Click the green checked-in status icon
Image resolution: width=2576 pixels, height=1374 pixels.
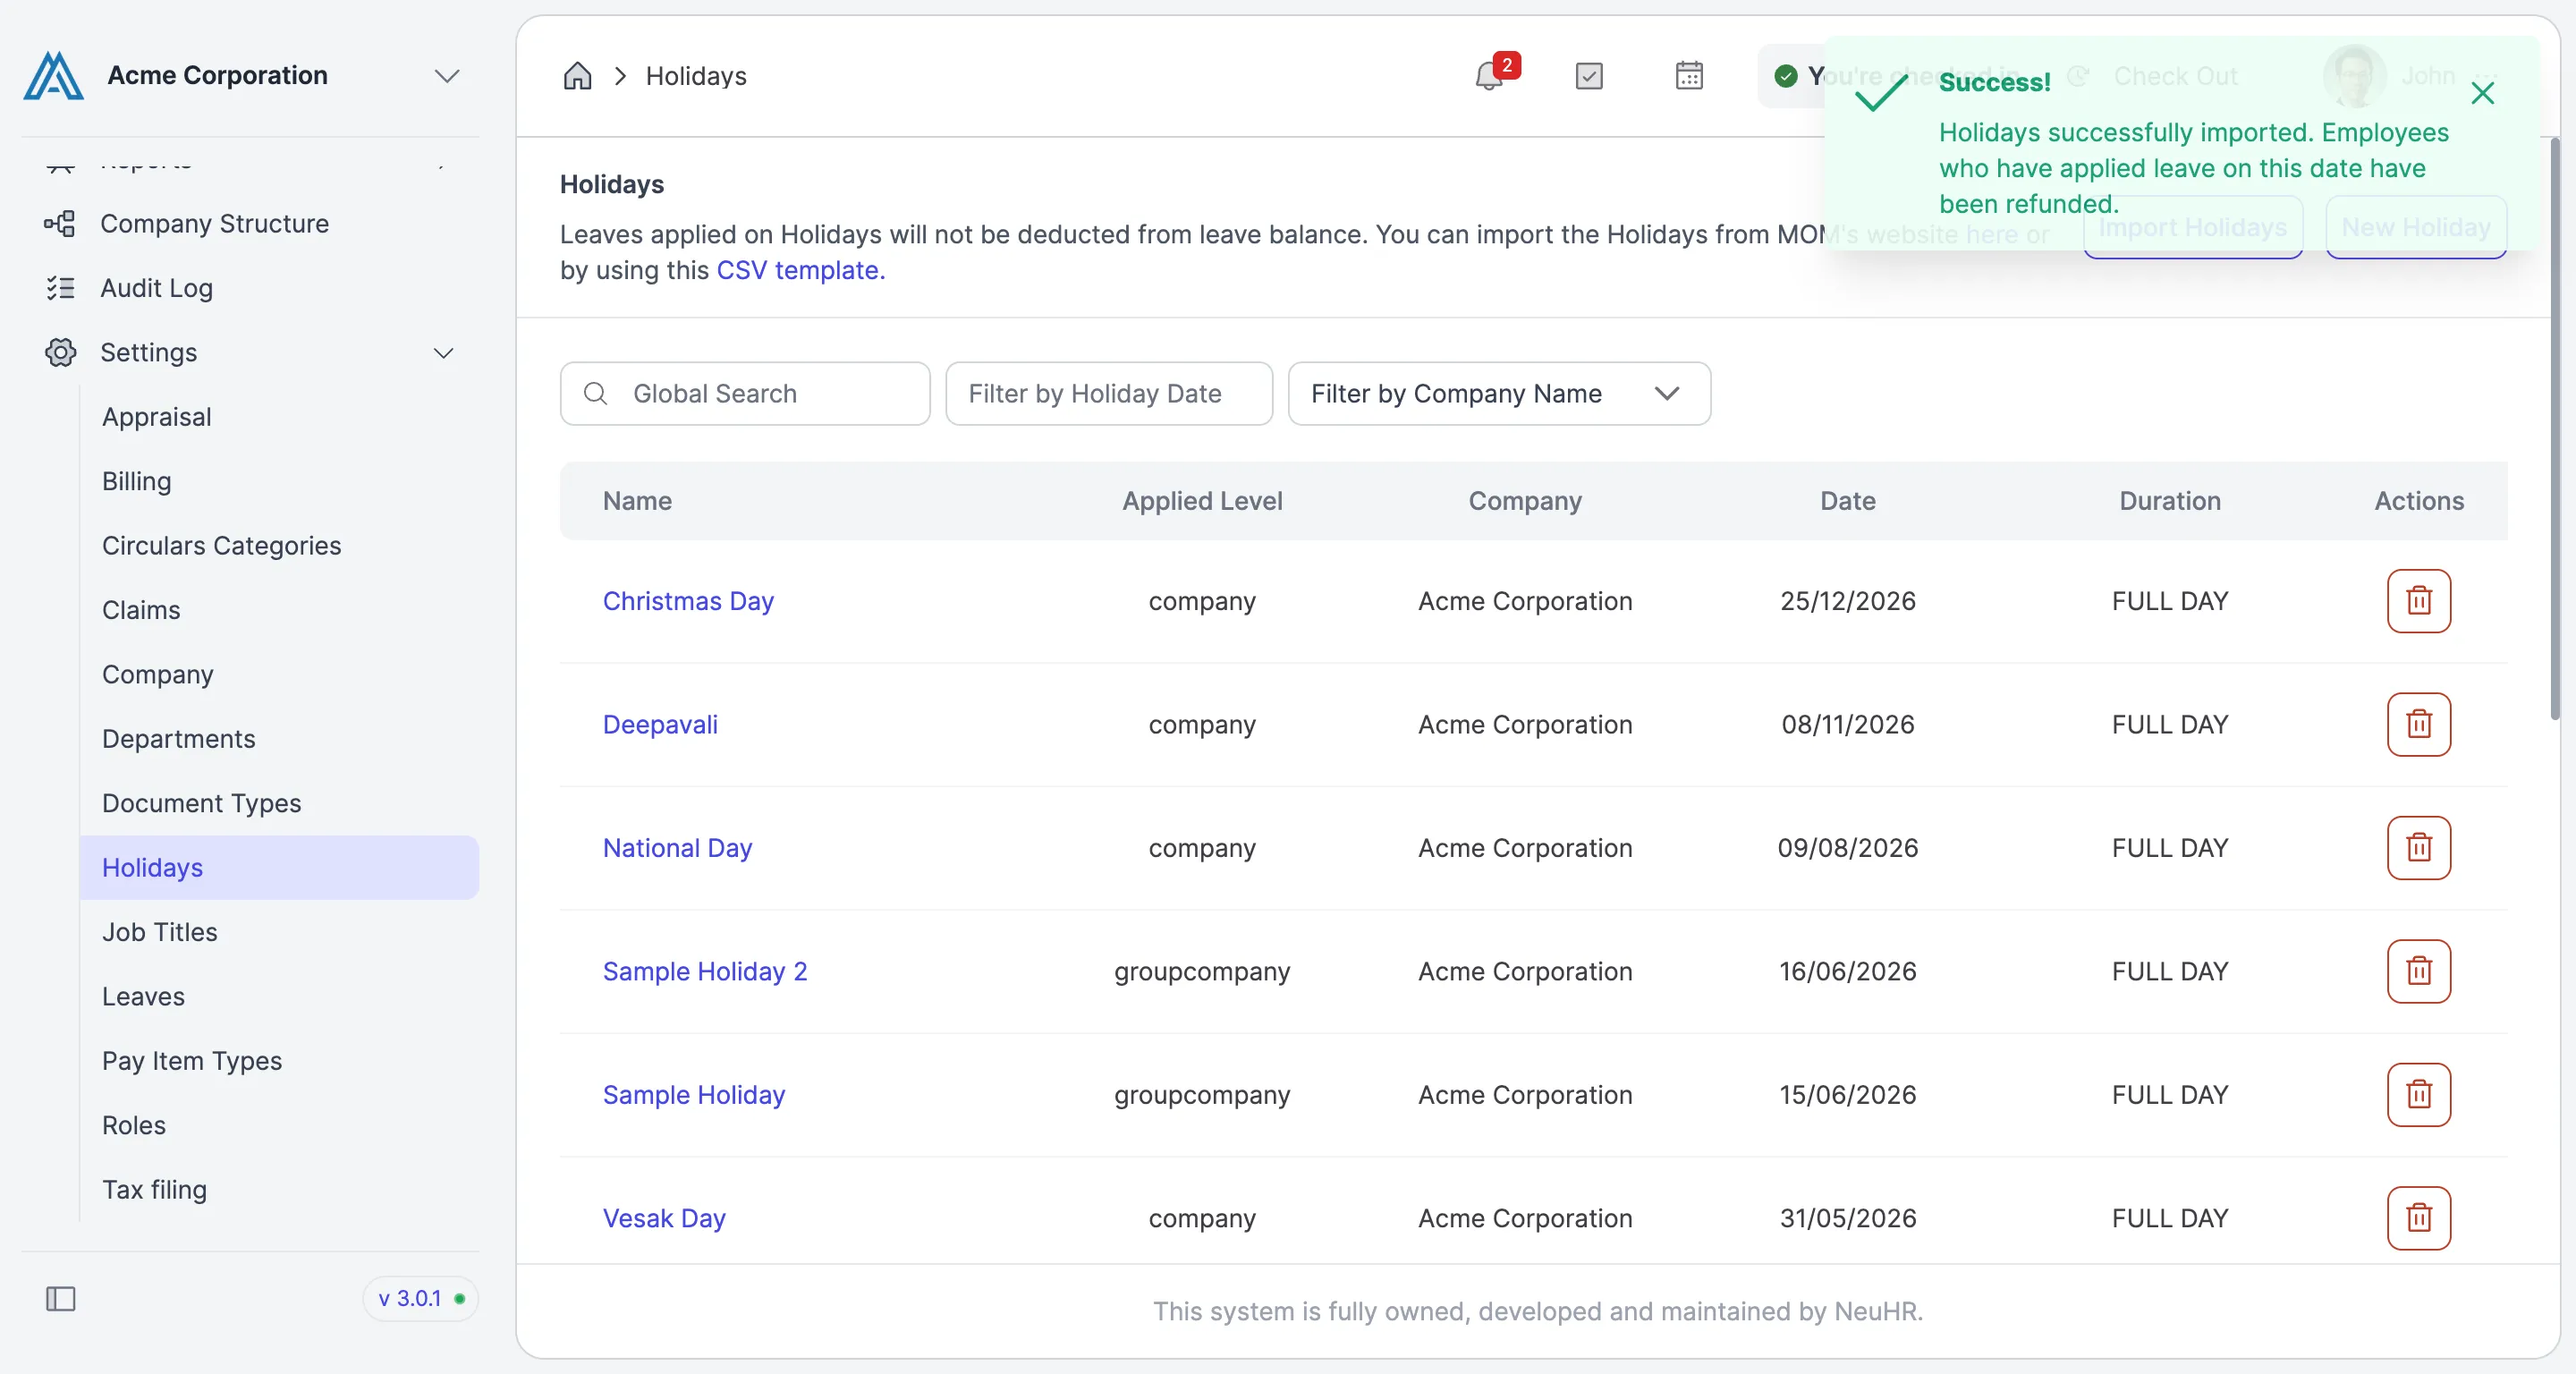(x=1785, y=76)
